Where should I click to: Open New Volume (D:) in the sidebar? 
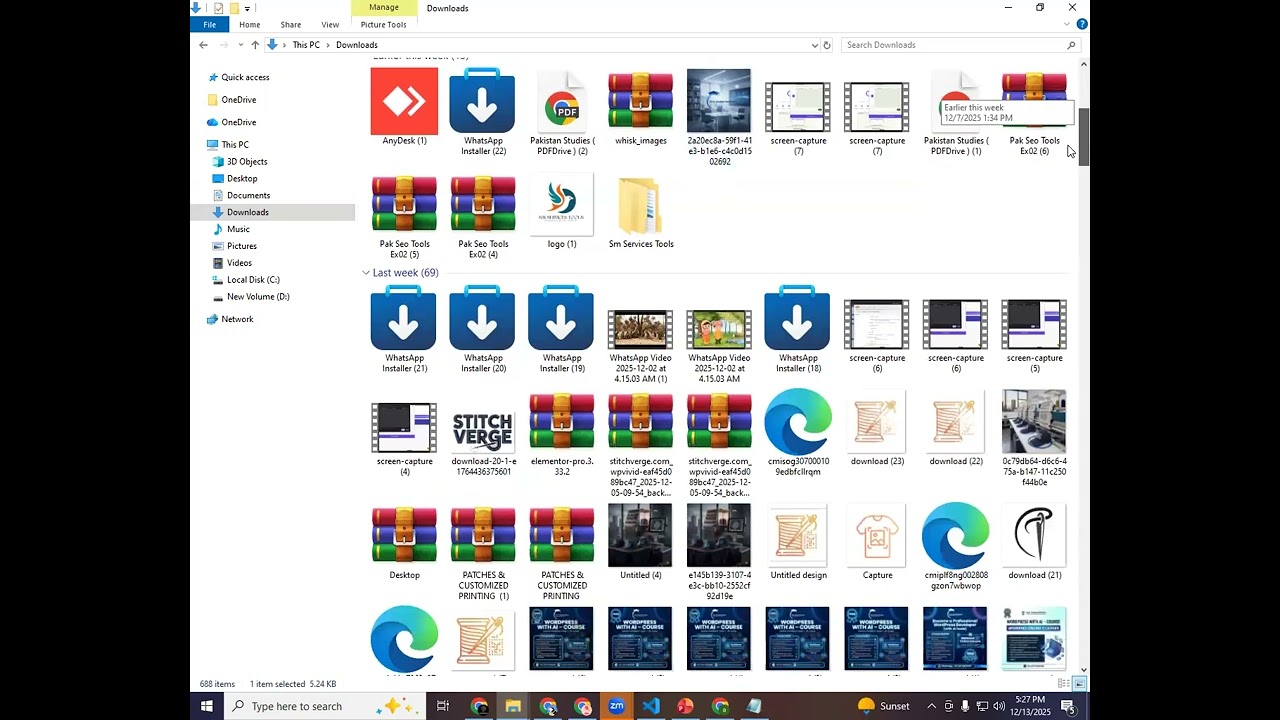[x=258, y=297]
